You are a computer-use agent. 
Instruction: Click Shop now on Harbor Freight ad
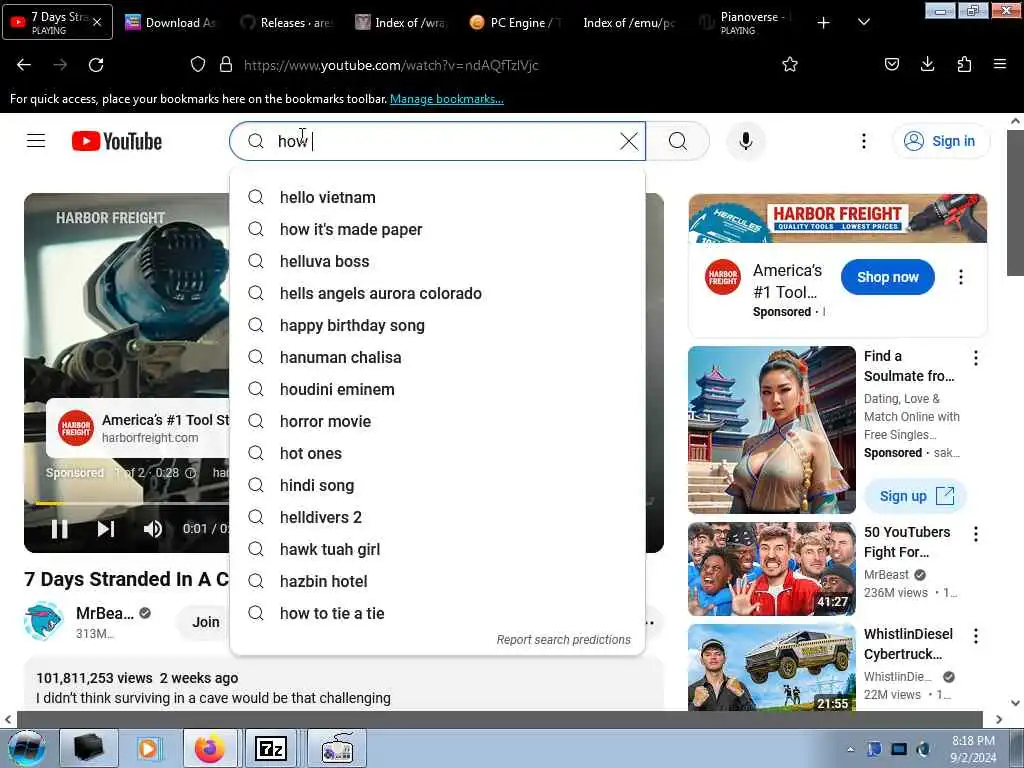[888, 277]
